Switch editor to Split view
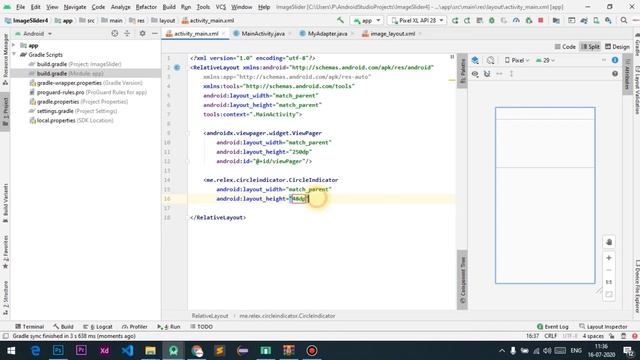 590,47
